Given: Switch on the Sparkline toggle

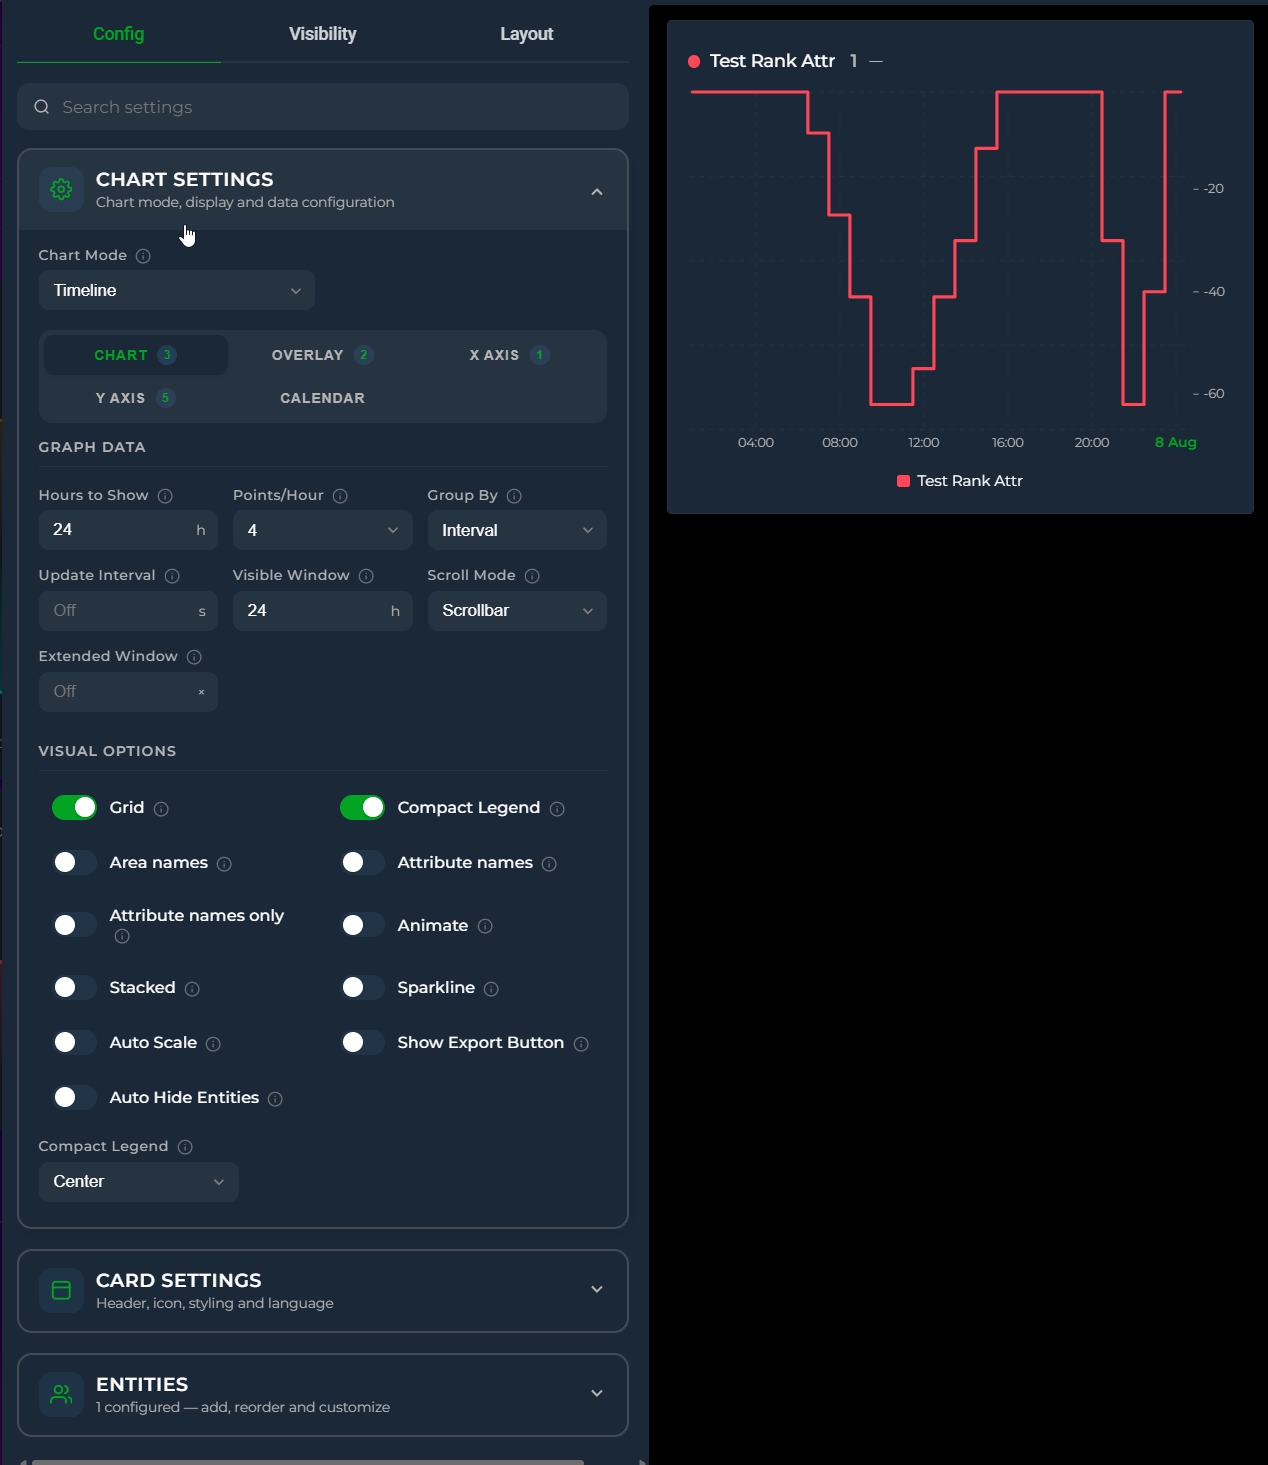Looking at the screenshot, I should coord(362,987).
